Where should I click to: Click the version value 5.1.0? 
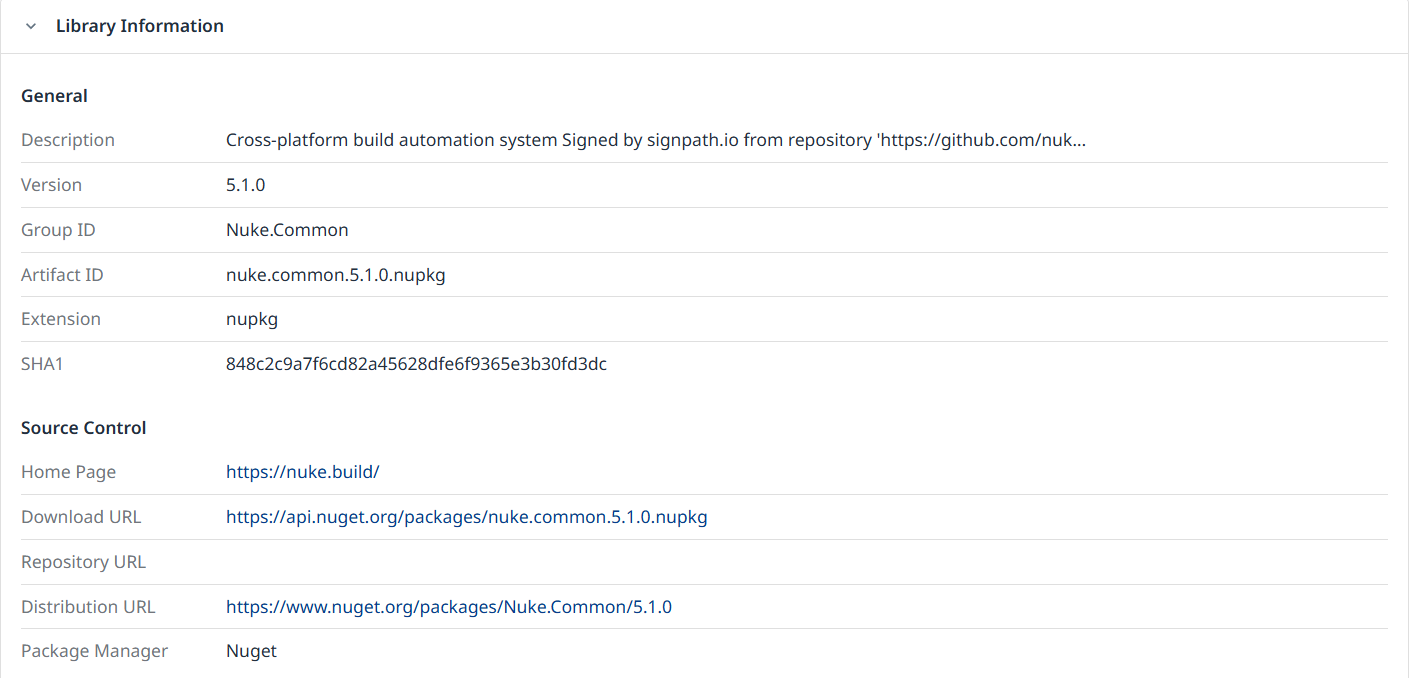tap(245, 185)
